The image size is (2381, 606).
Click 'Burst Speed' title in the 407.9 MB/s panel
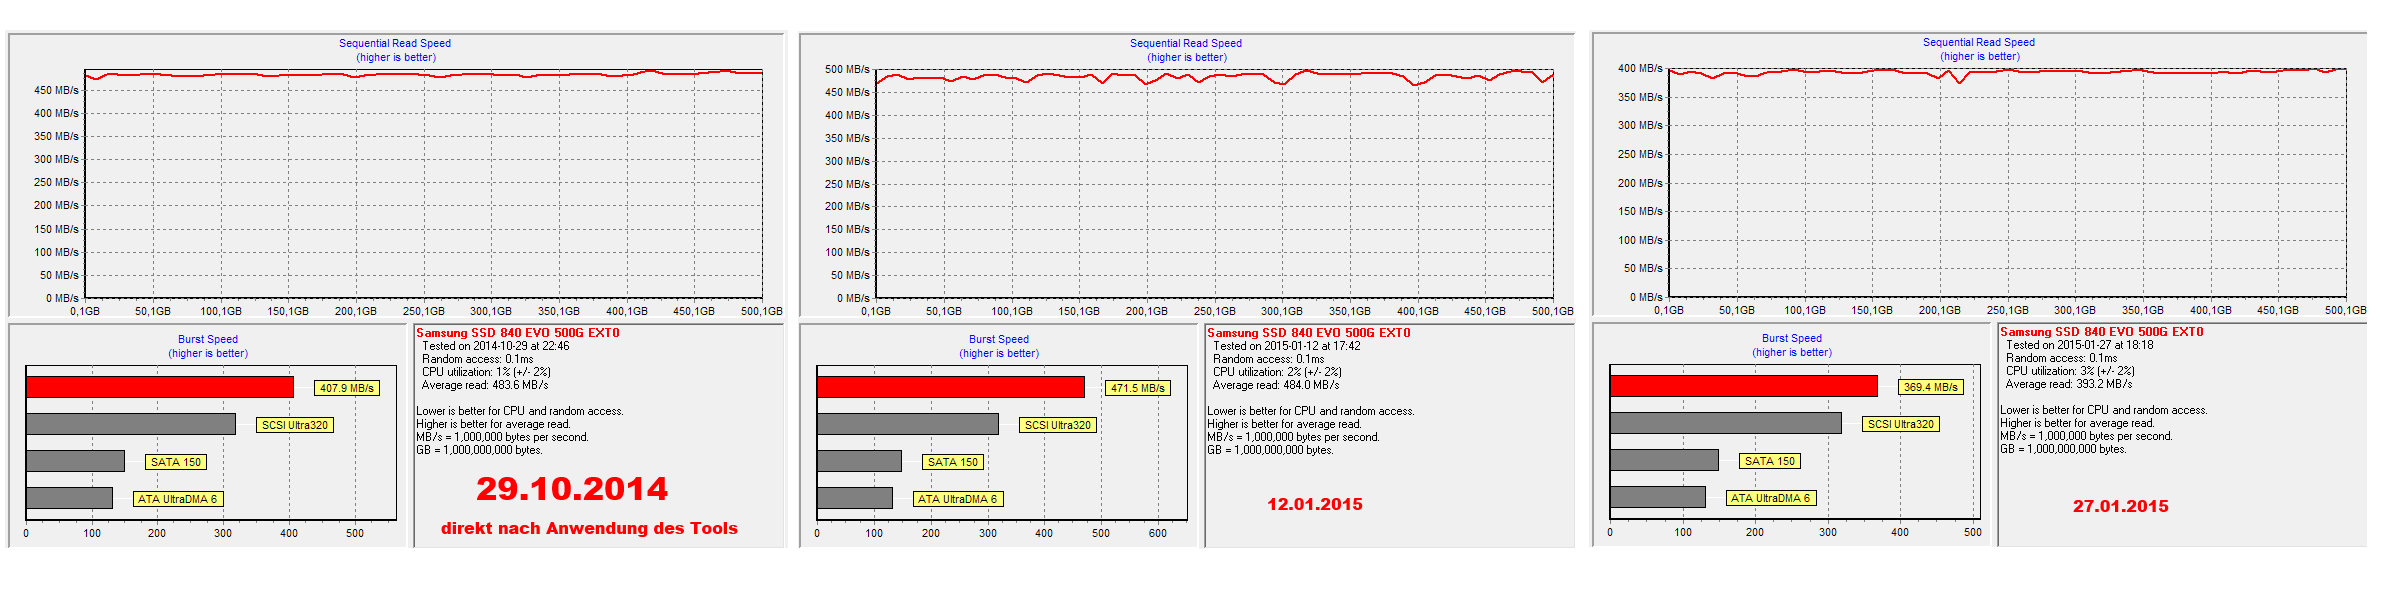[x=208, y=339]
